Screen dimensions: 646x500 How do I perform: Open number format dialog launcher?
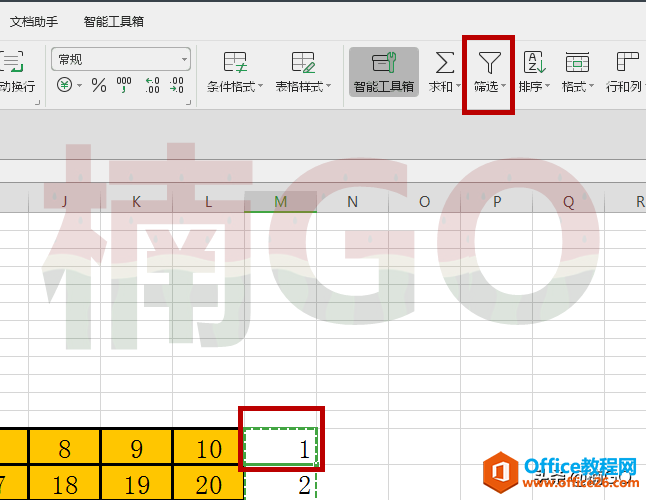pos(189,102)
